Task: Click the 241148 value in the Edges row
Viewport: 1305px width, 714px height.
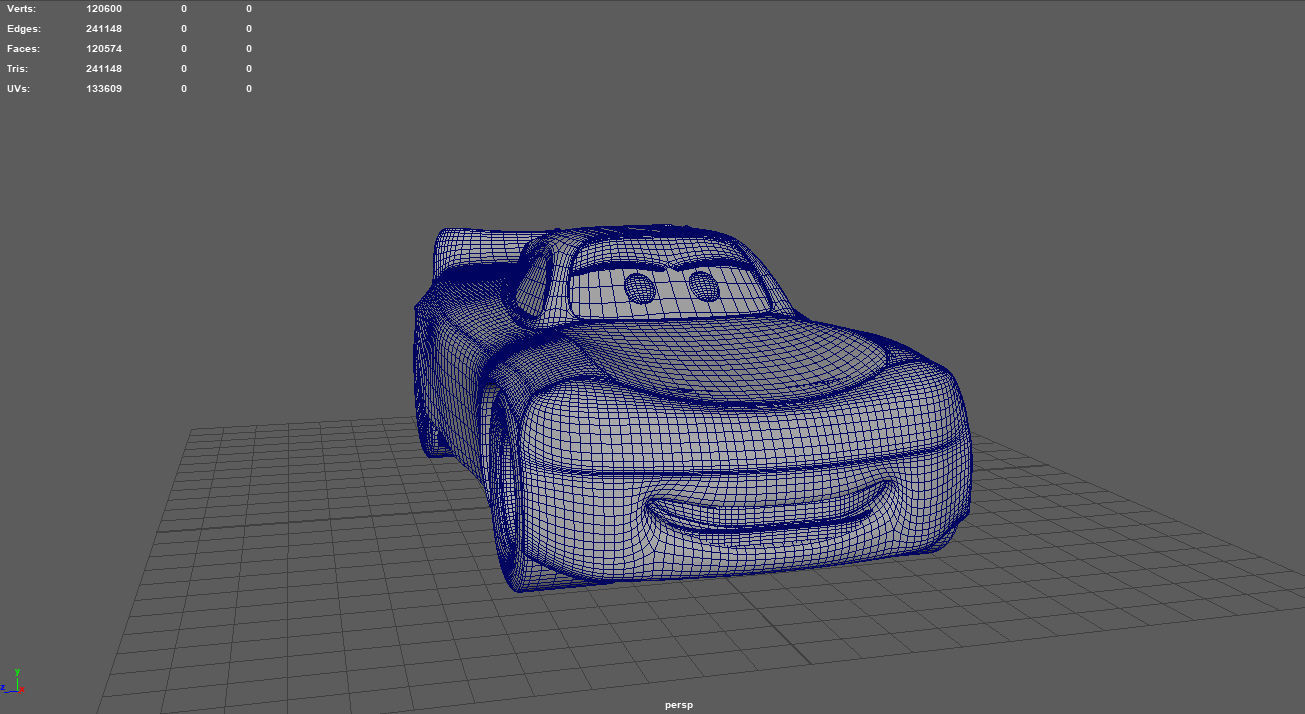Action: coord(104,28)
